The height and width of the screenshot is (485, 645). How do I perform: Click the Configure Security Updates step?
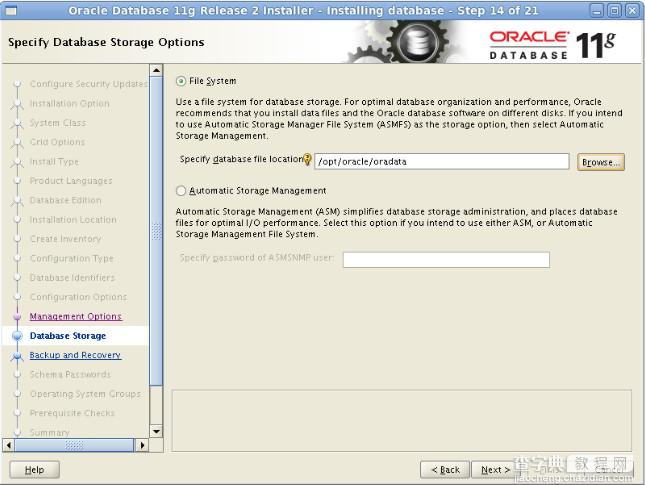(88, 84)
